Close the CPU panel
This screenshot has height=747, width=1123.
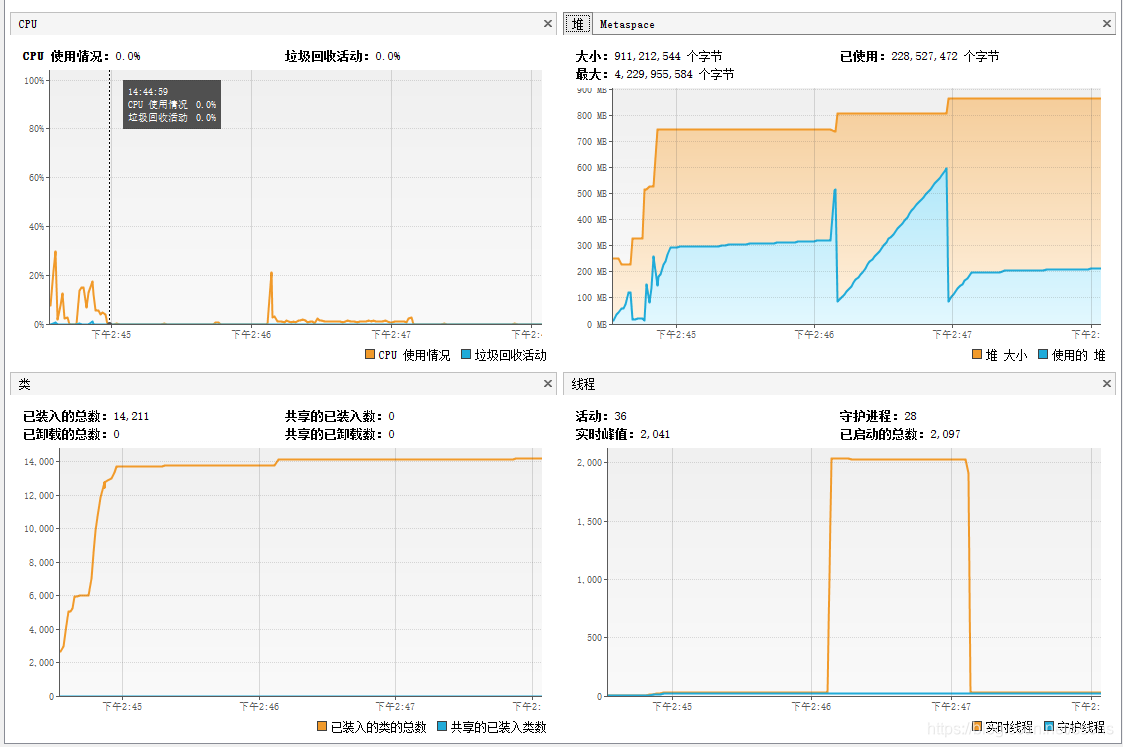[x=548, y=24]
